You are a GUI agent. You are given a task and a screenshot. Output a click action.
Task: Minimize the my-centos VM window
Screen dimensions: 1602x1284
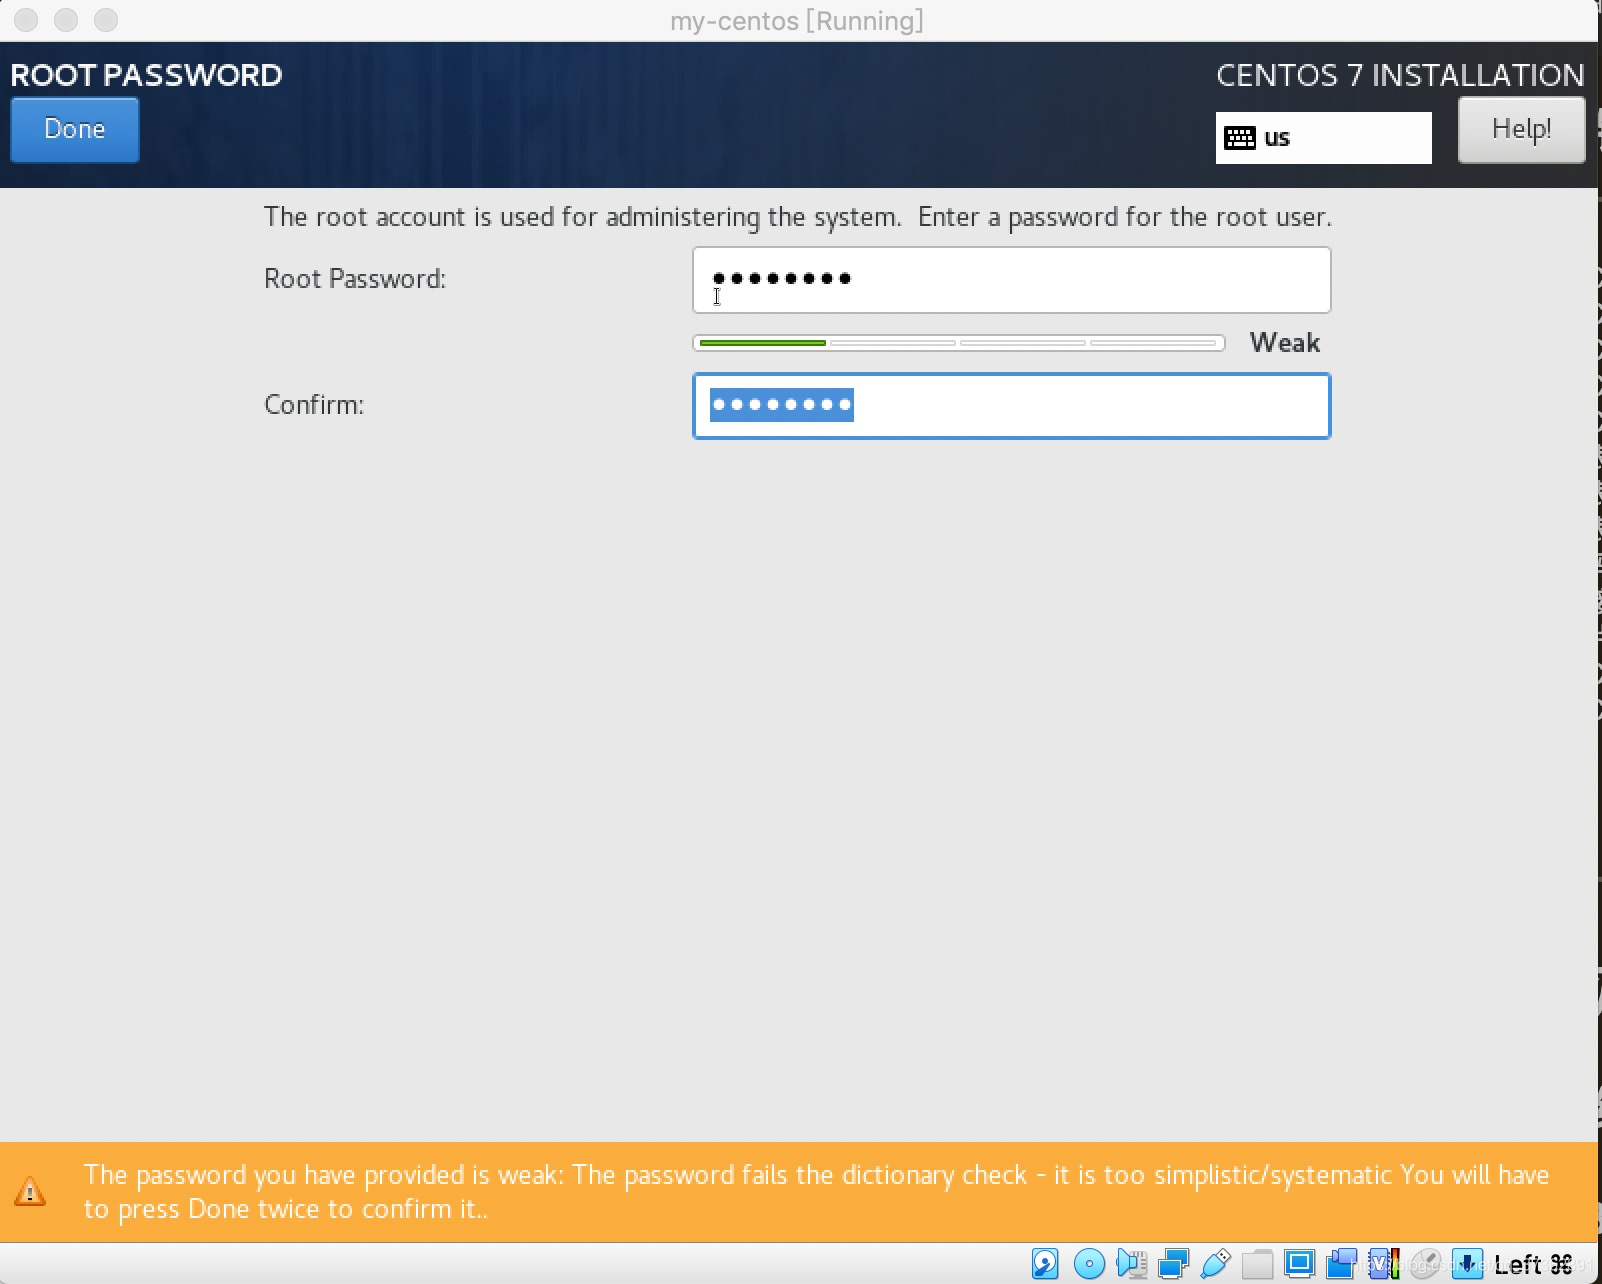(x=66, y=20)
